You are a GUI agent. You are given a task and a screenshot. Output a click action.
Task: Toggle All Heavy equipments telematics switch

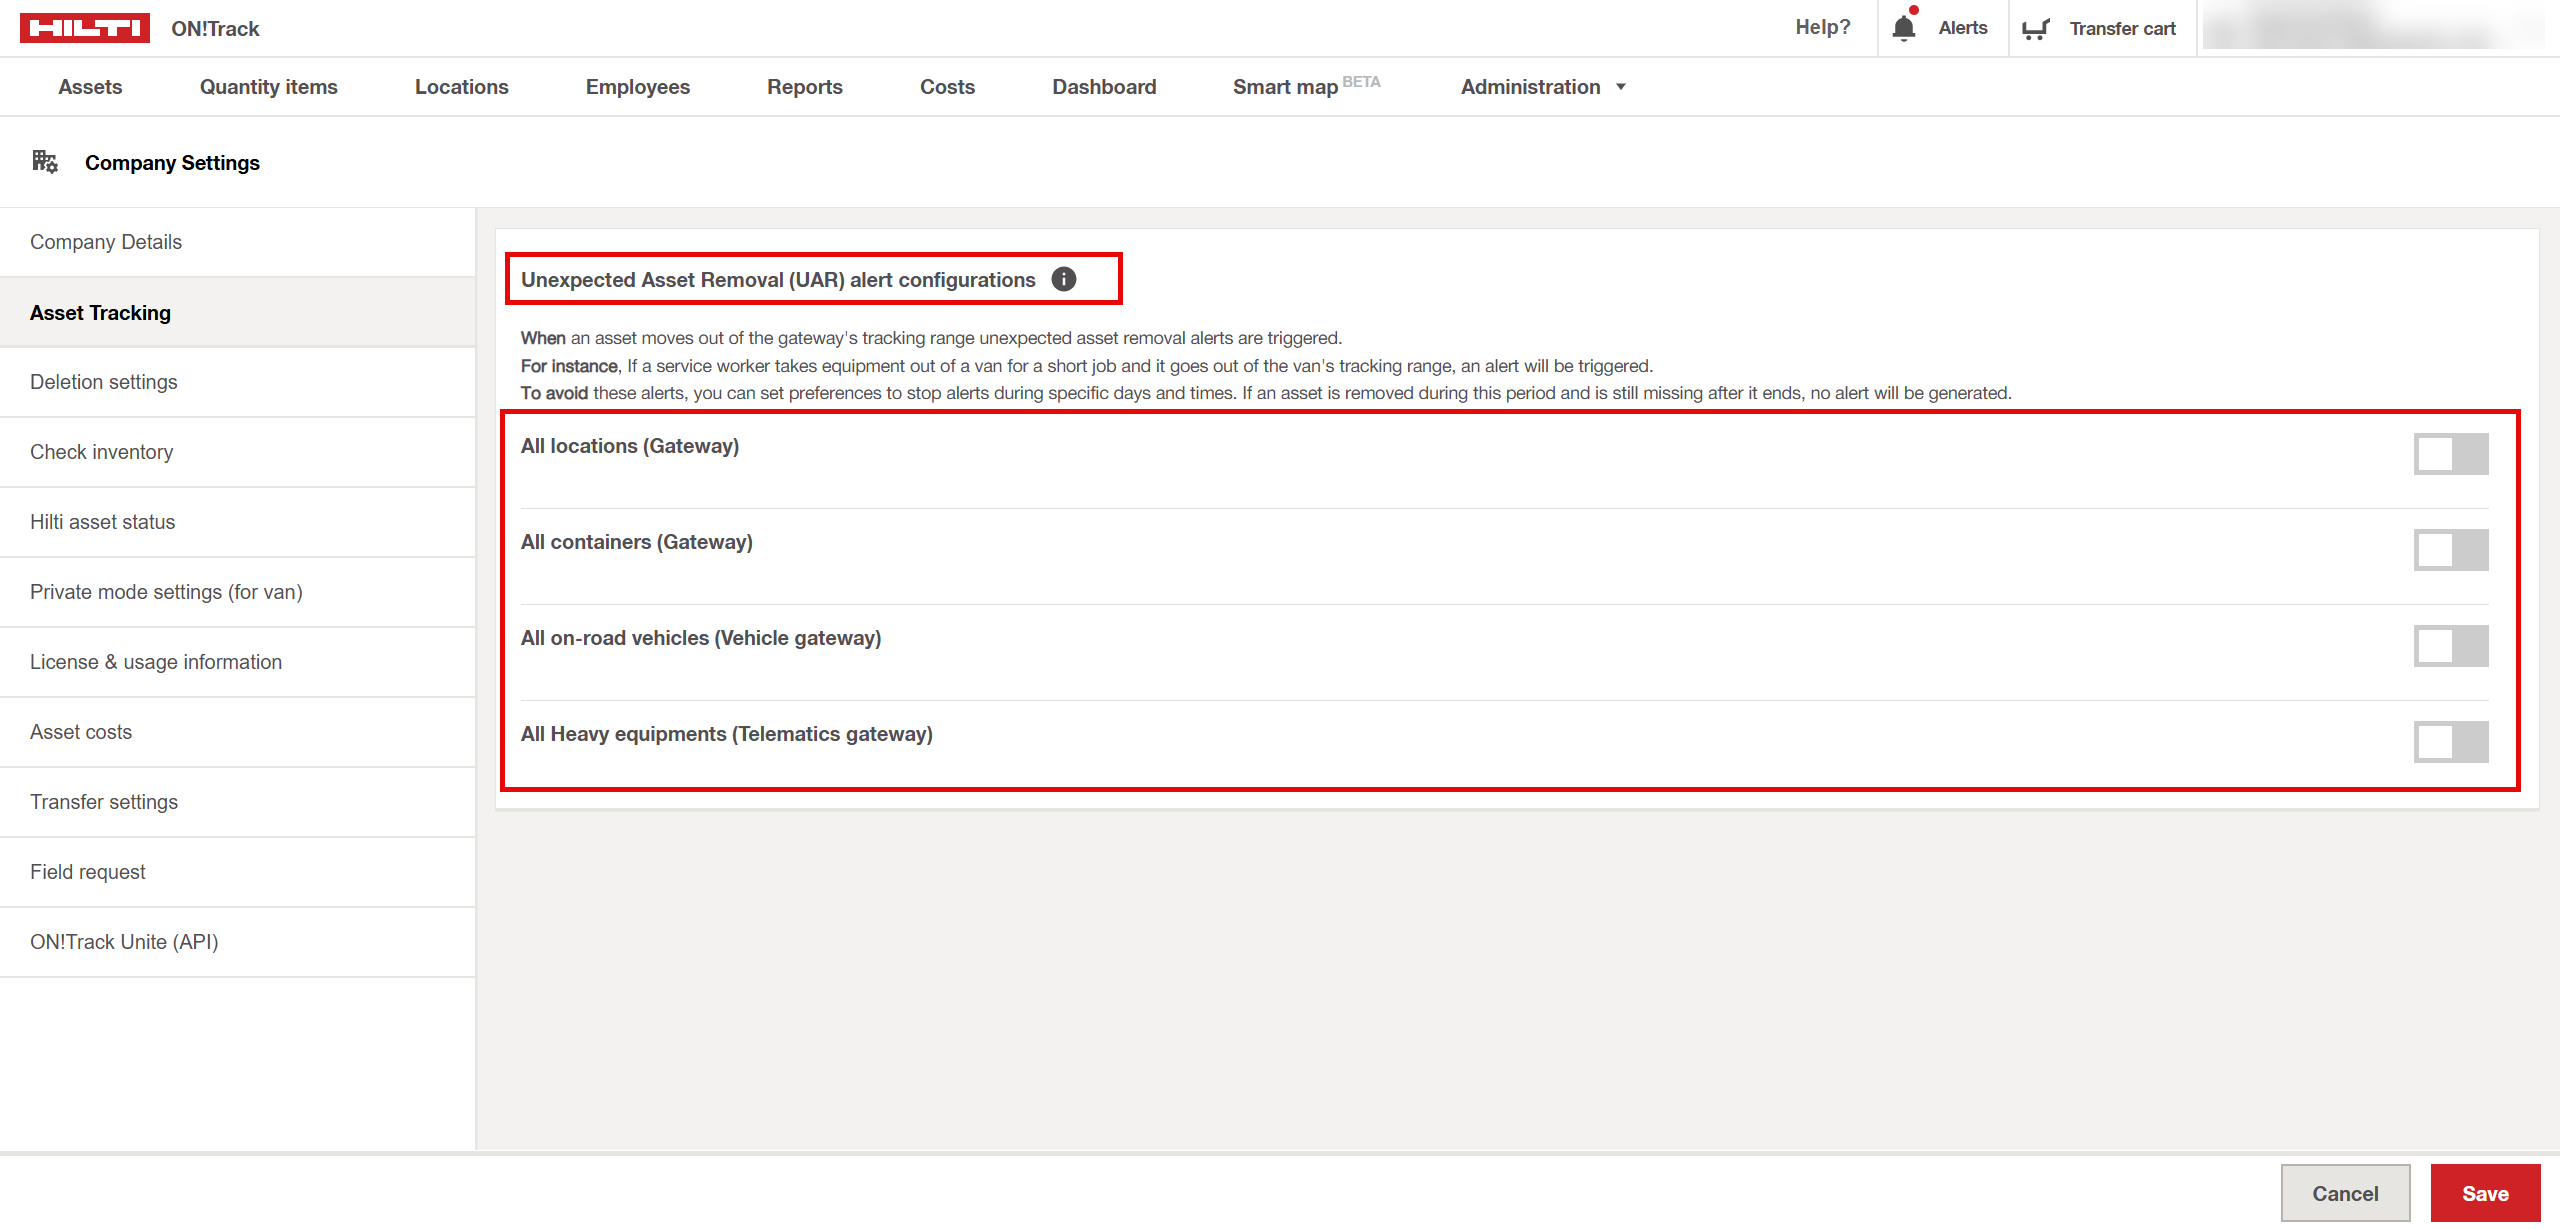pos(2450,742)
